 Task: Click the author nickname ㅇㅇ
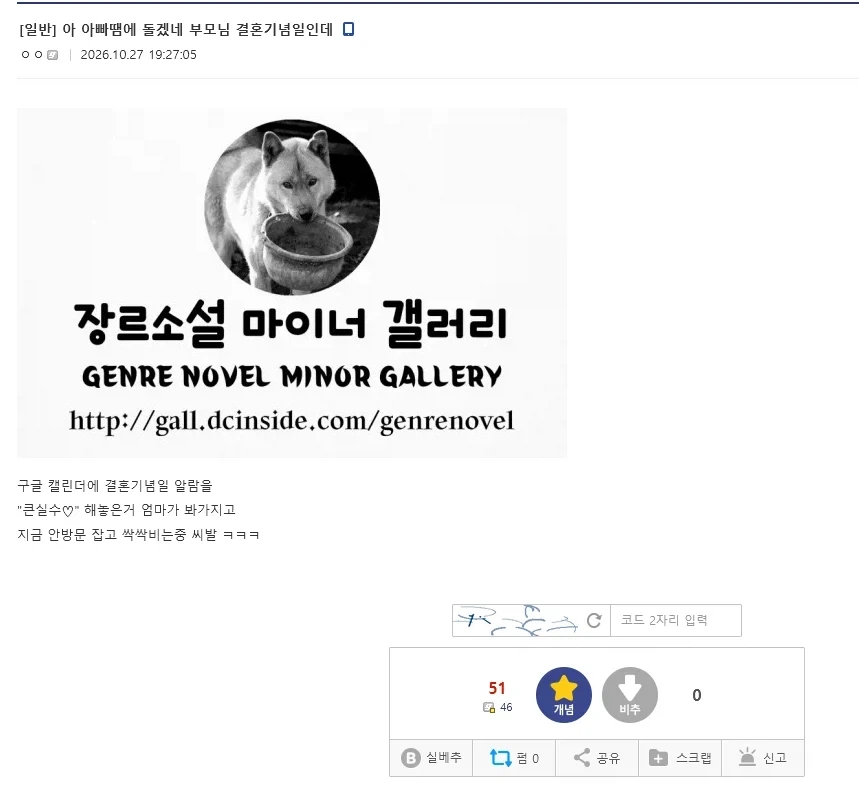32,55
